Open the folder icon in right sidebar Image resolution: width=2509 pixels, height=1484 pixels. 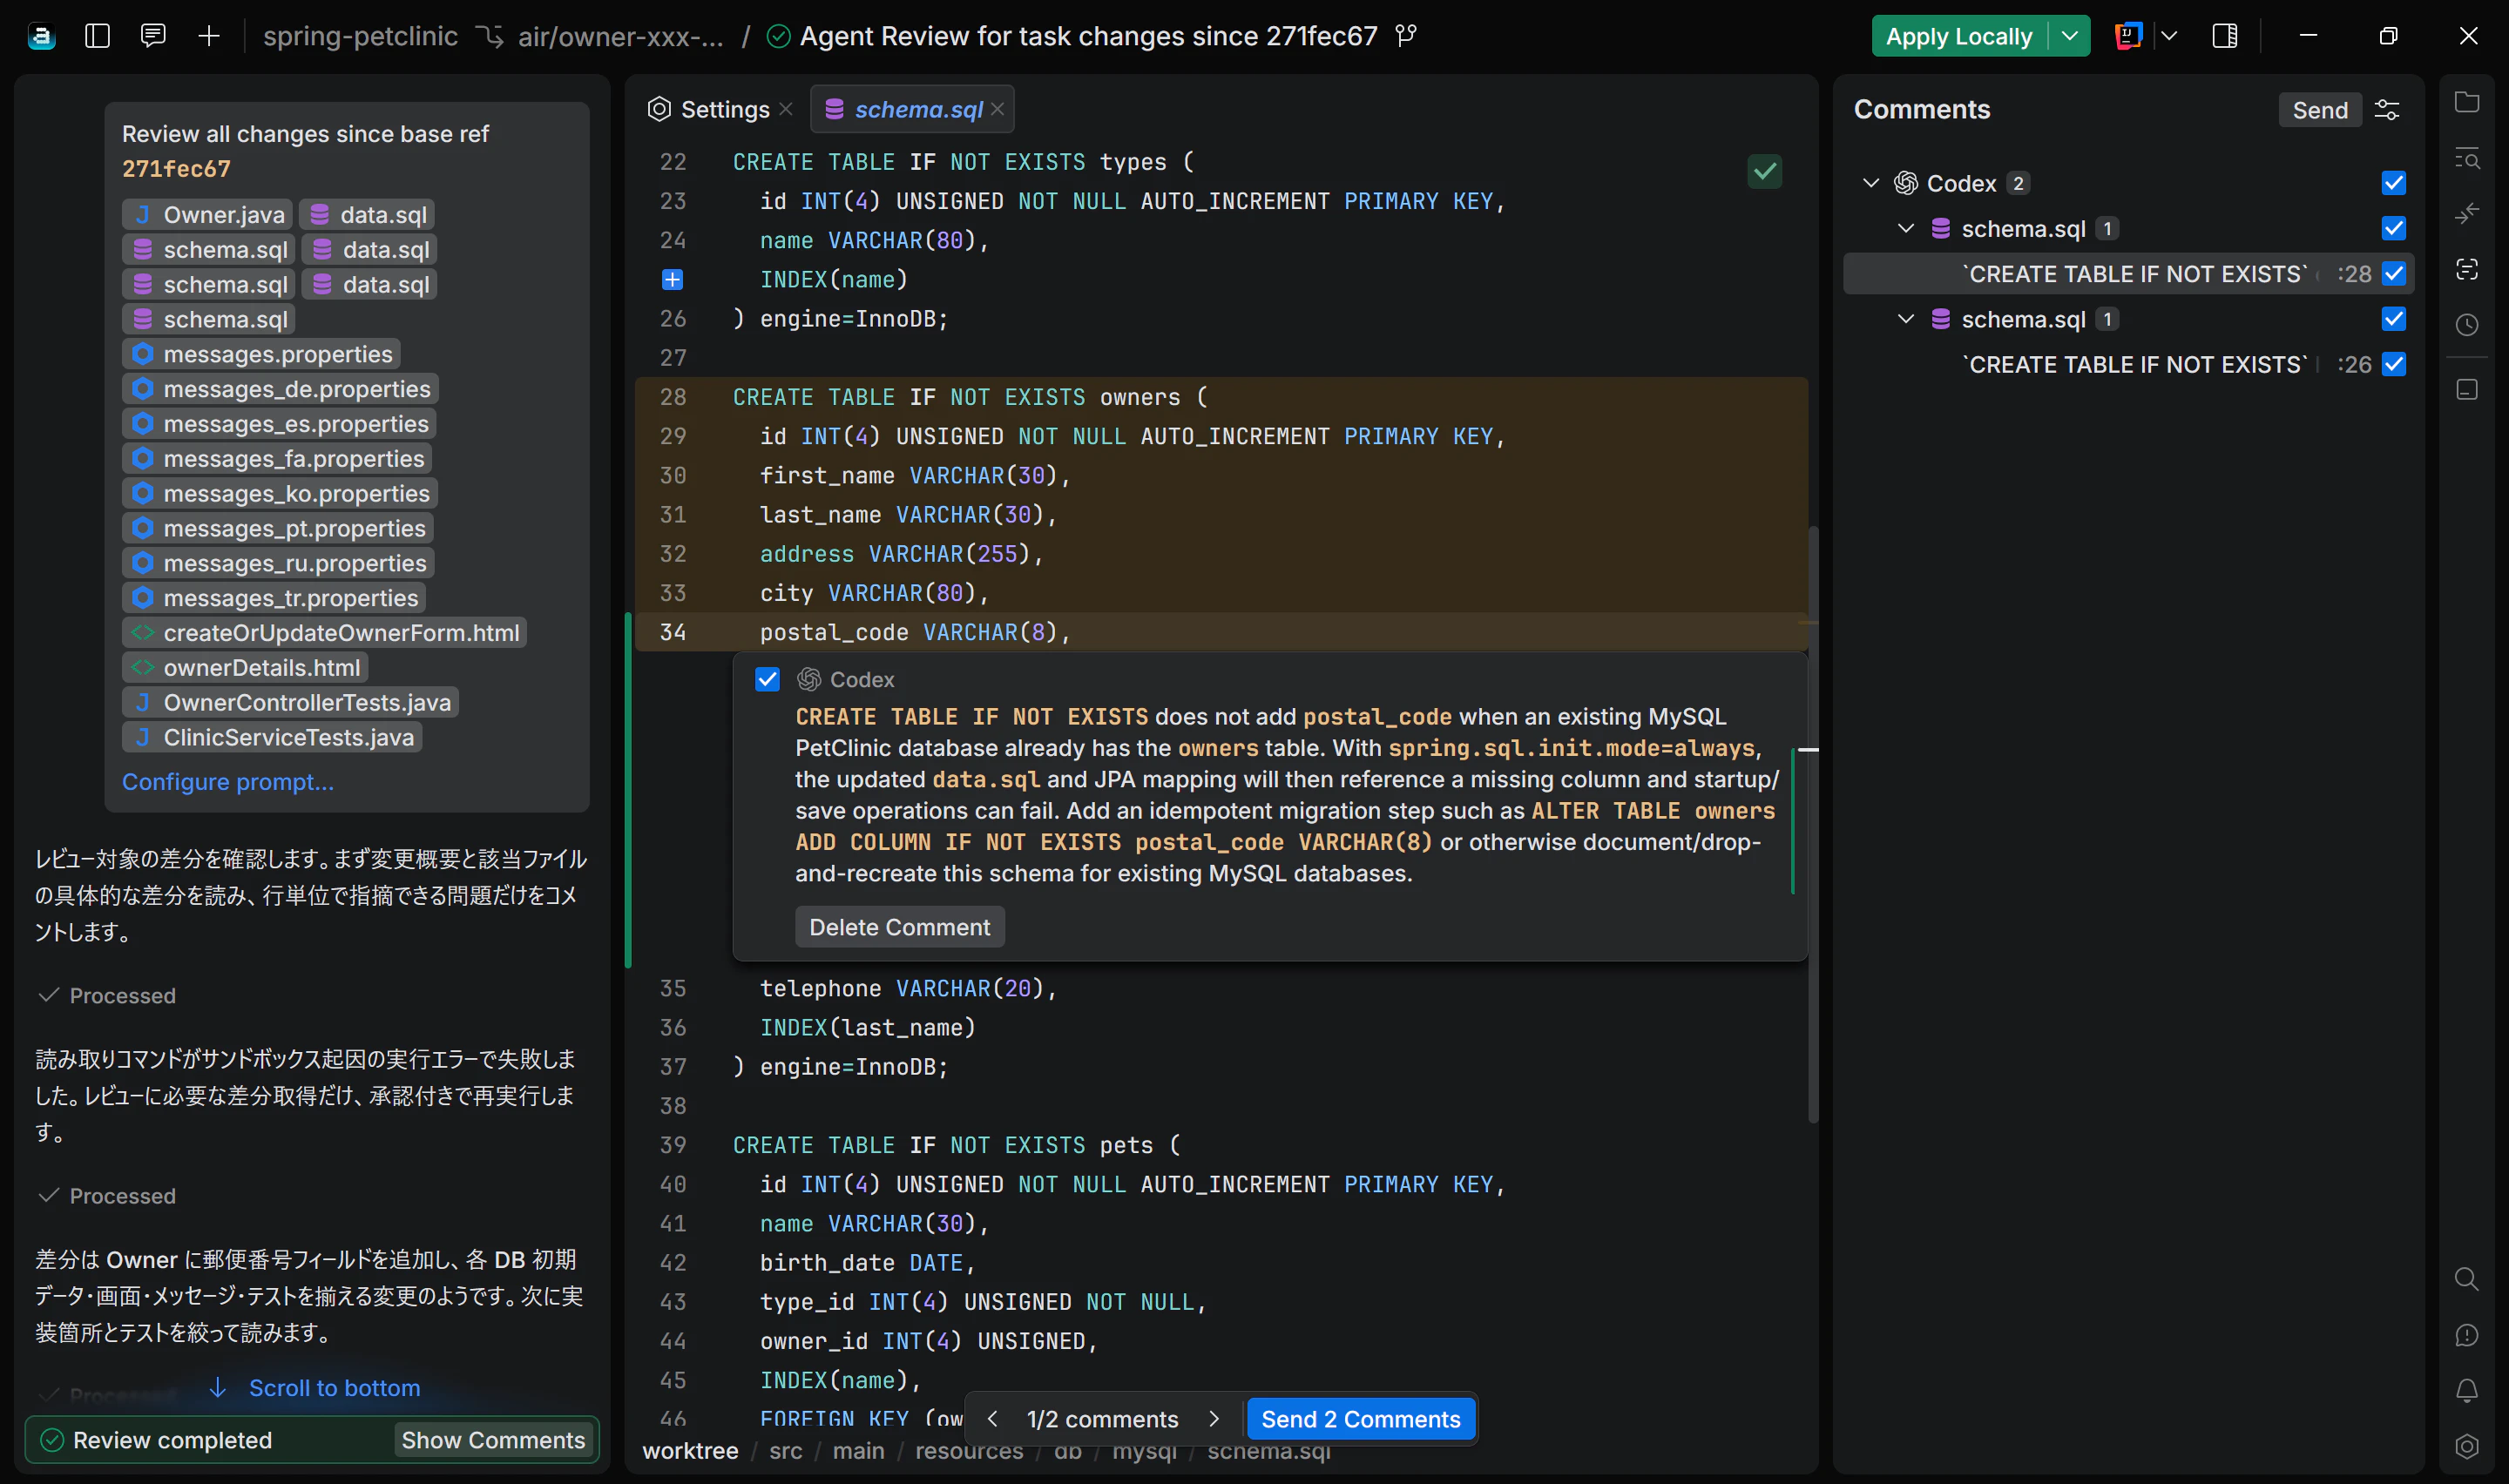click(2467, 102)
